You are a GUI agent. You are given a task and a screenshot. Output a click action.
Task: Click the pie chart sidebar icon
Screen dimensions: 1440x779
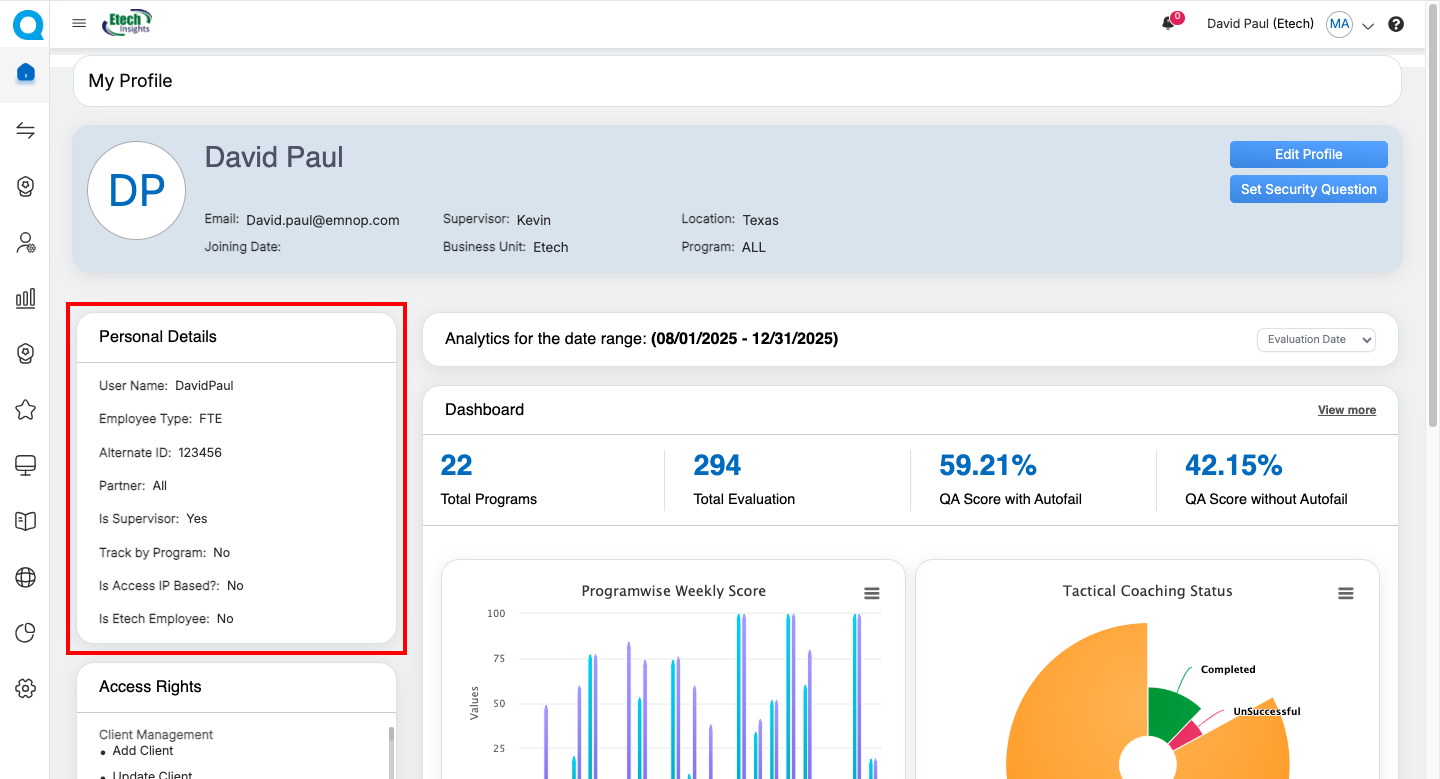pyautogui.click(x=26, y=632)
